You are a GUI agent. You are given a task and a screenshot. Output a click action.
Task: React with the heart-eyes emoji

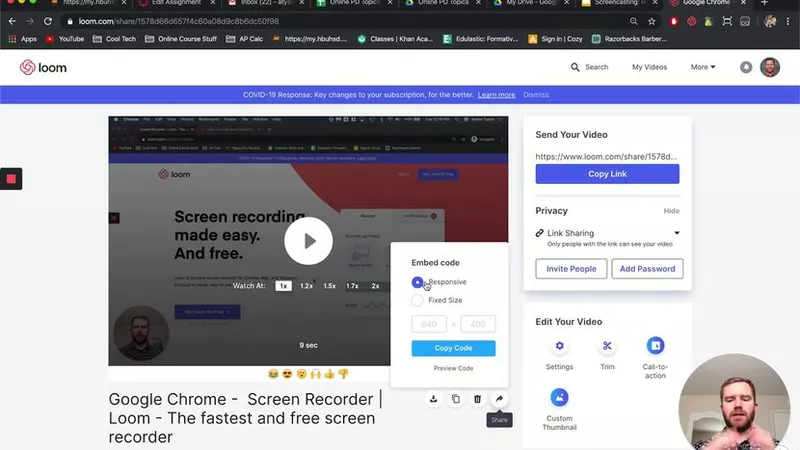tap(287, 374)
